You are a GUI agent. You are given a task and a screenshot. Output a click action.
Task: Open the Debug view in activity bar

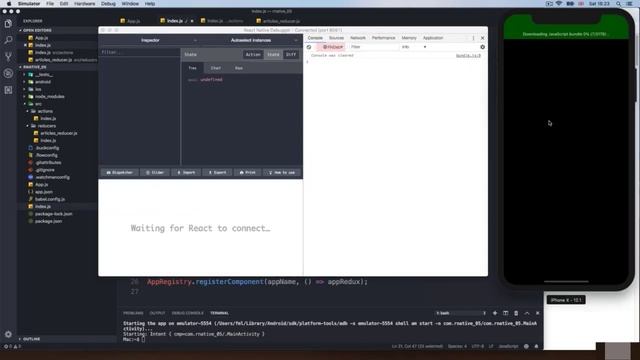pos(8,73)
